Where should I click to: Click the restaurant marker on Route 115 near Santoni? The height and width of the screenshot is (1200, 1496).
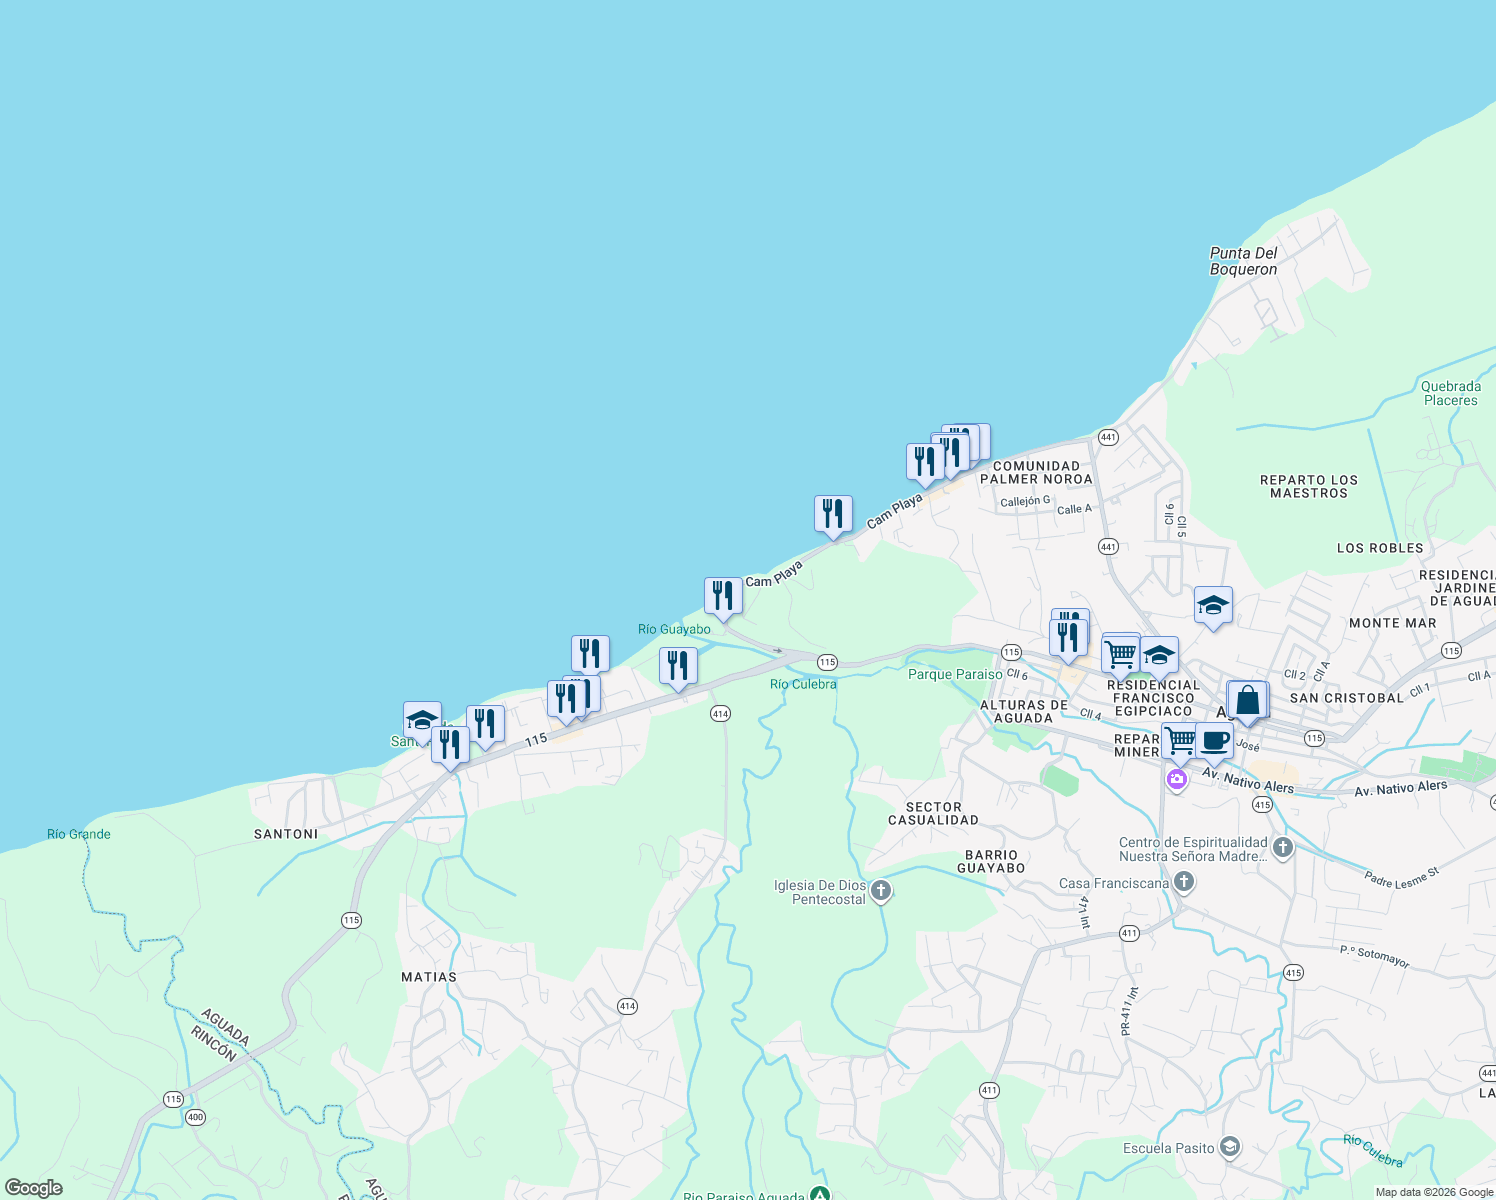coord(450,745)
